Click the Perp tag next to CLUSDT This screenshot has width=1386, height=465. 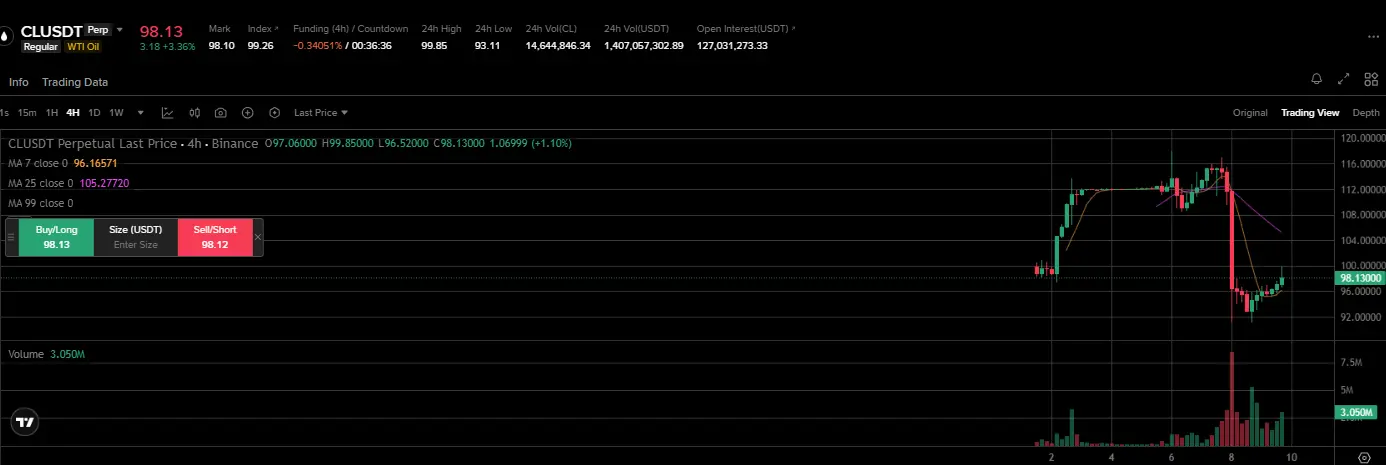tap(98, 30)
